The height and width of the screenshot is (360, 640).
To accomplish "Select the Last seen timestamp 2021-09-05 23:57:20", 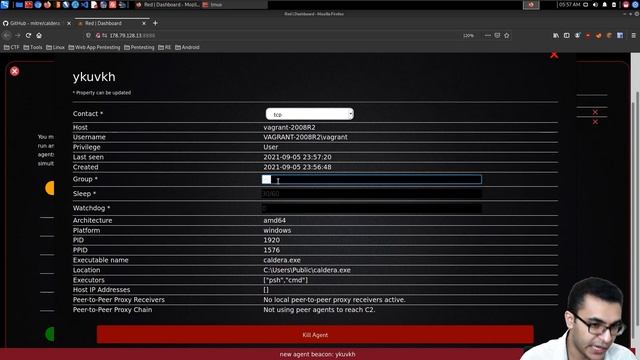I will click(297, 157).
